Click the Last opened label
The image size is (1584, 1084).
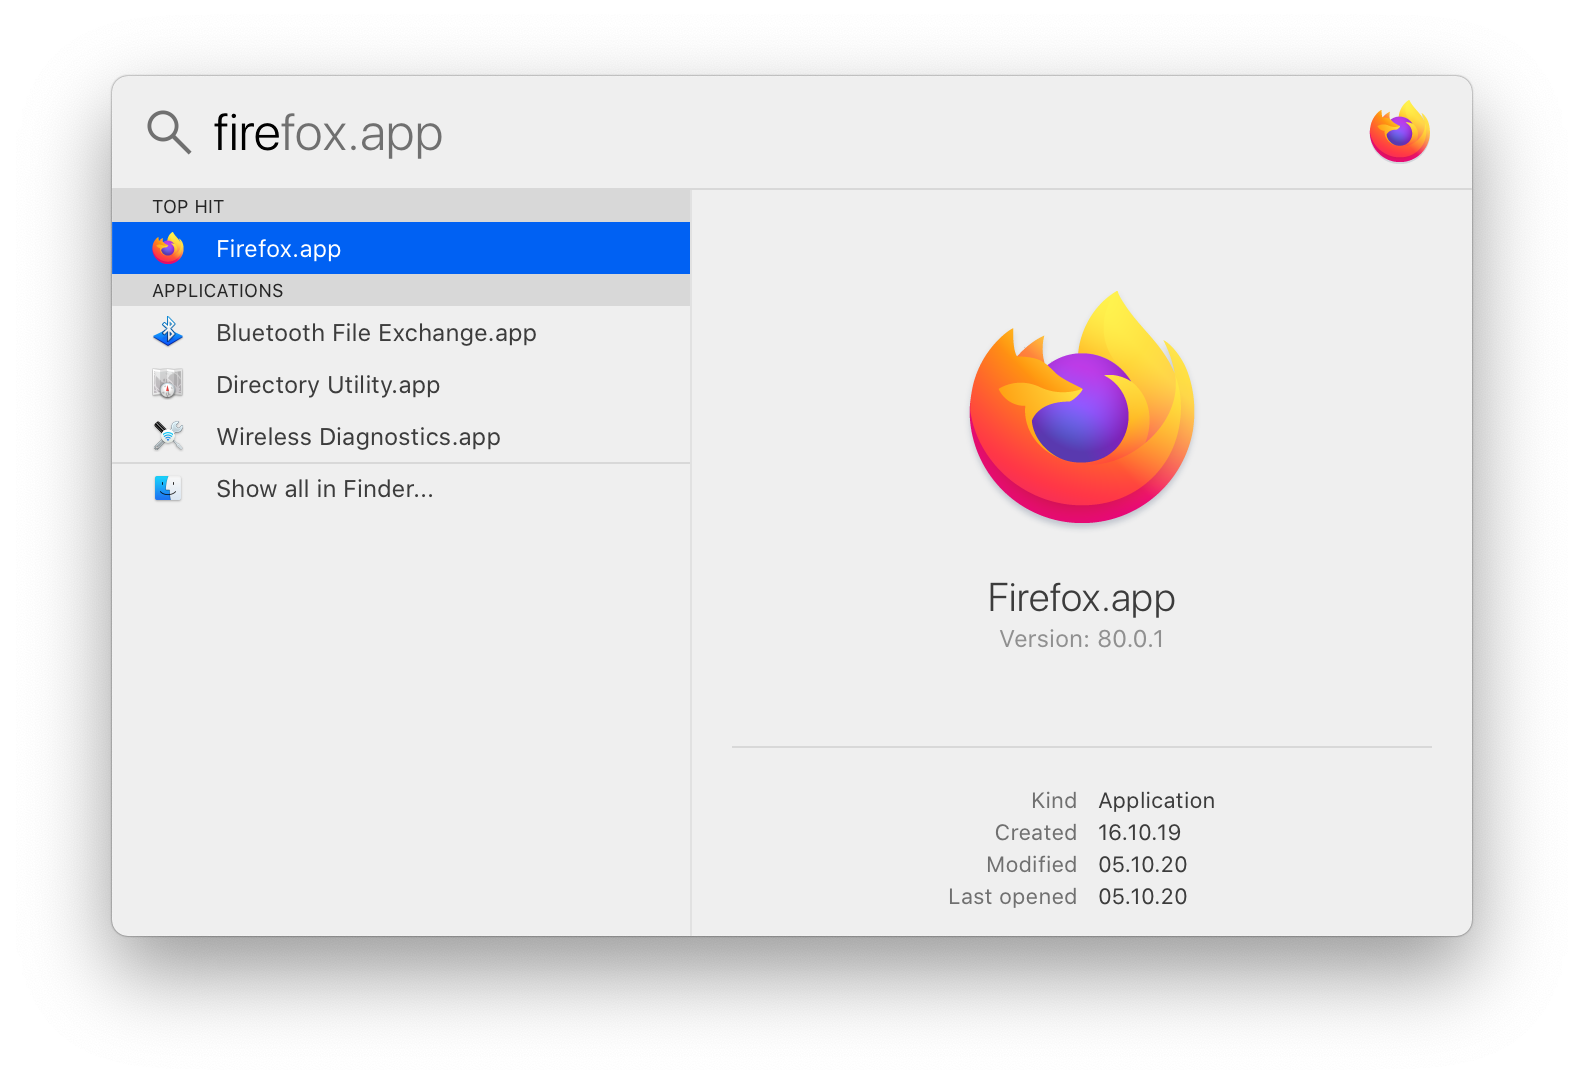tap(1013, 897)
